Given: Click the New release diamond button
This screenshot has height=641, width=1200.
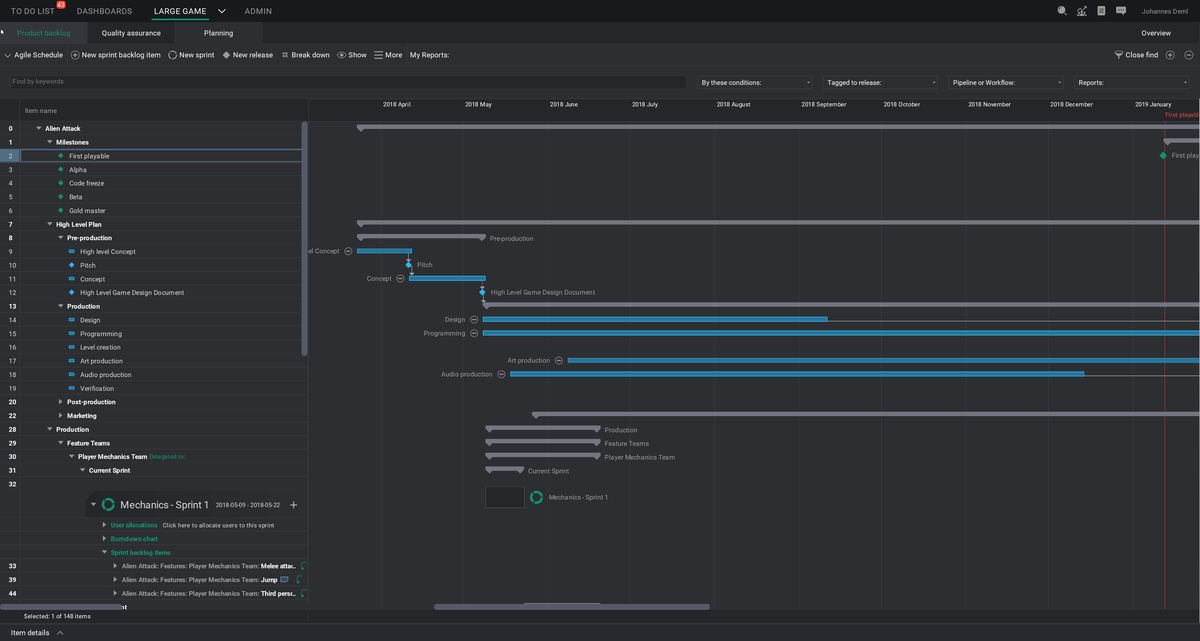Looking at the screenshot, I should pos(247,55).
